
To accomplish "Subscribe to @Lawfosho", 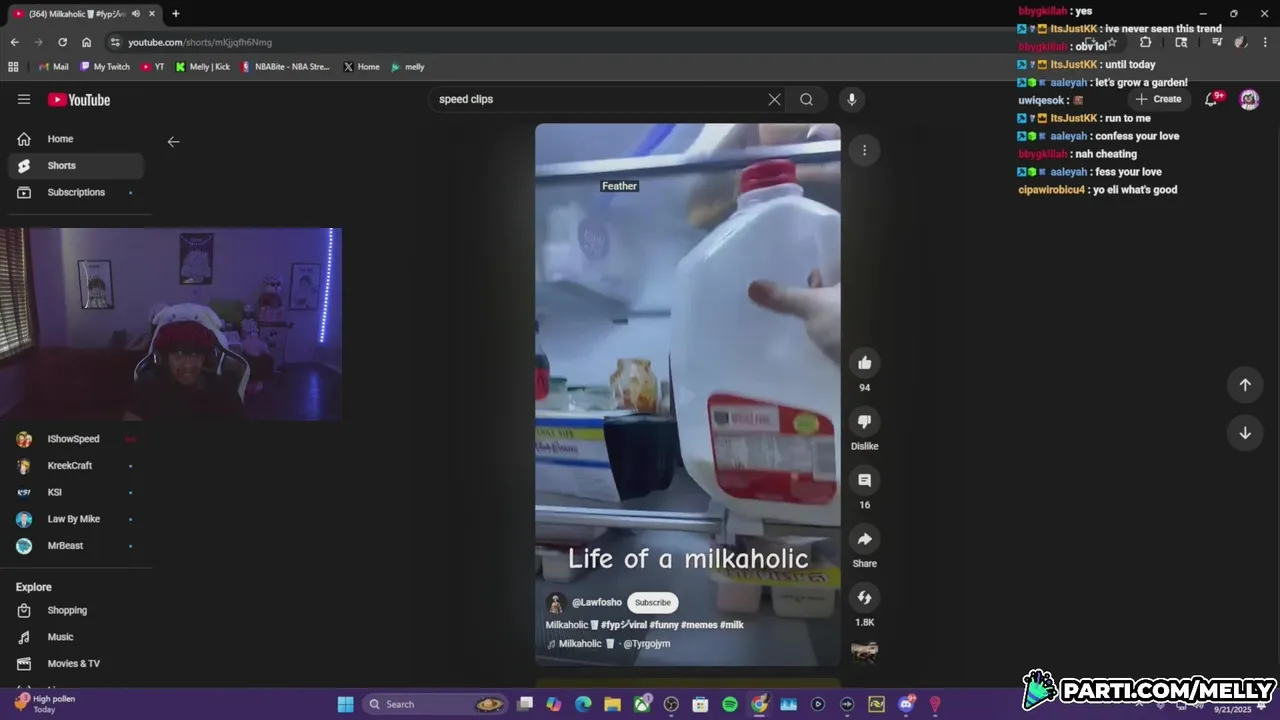I will tap(653, 602).
